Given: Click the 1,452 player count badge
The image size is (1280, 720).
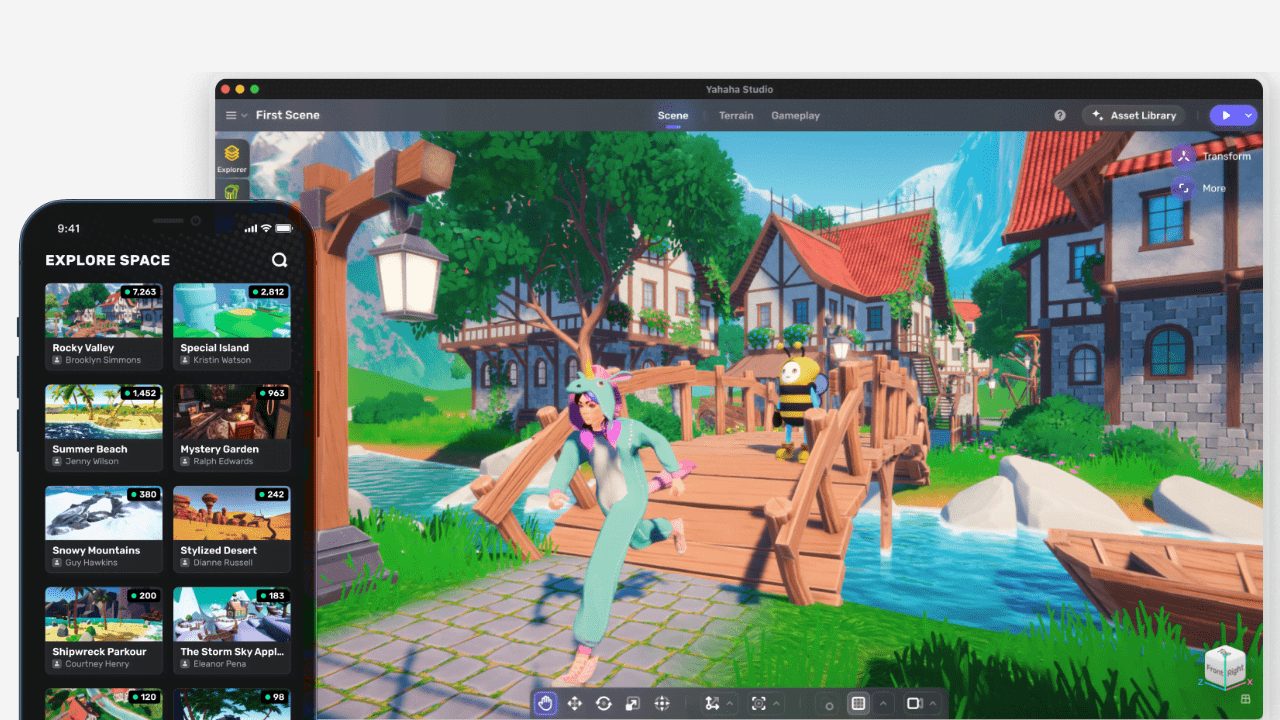Looking at the screenshot, I should 141,393.
